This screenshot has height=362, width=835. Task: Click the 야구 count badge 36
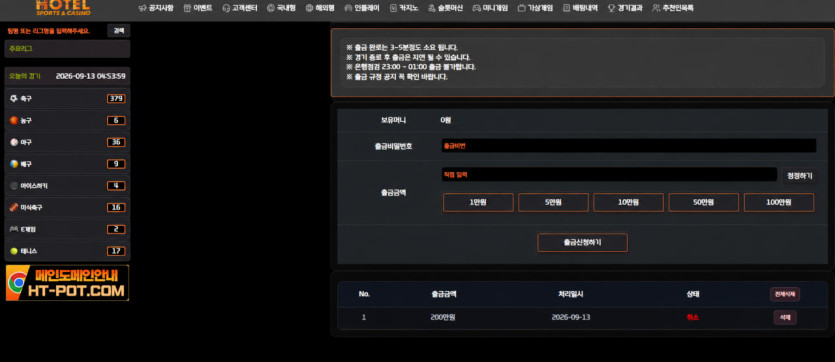point(116,142)
